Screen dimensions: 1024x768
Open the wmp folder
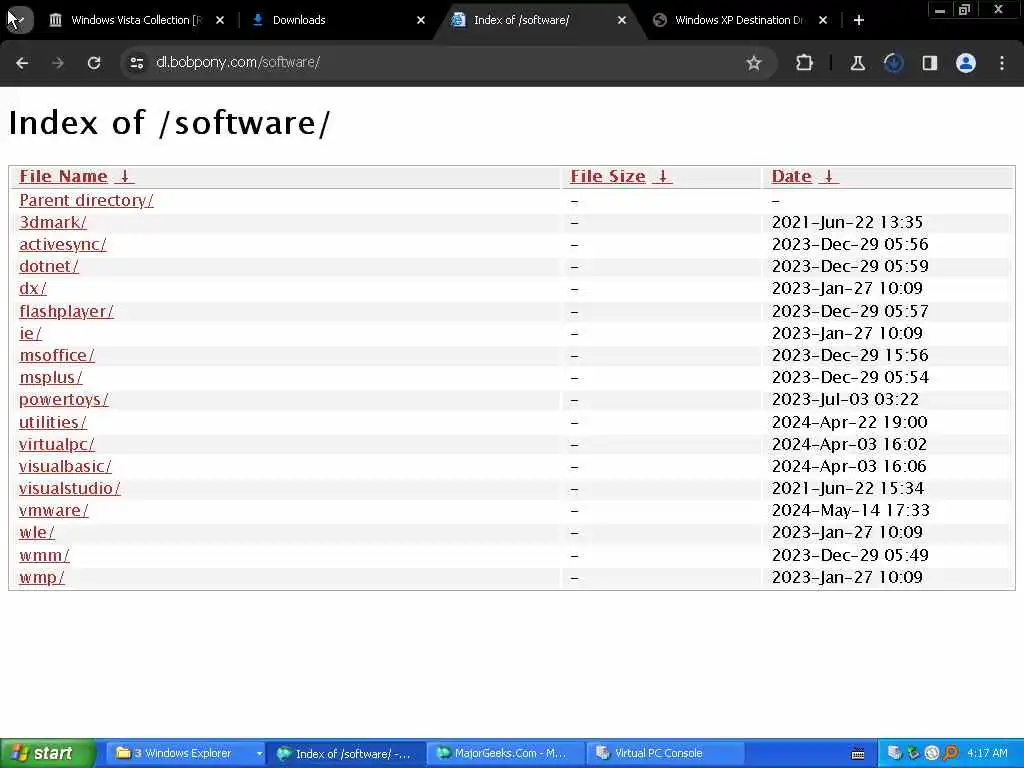[42, 577]
